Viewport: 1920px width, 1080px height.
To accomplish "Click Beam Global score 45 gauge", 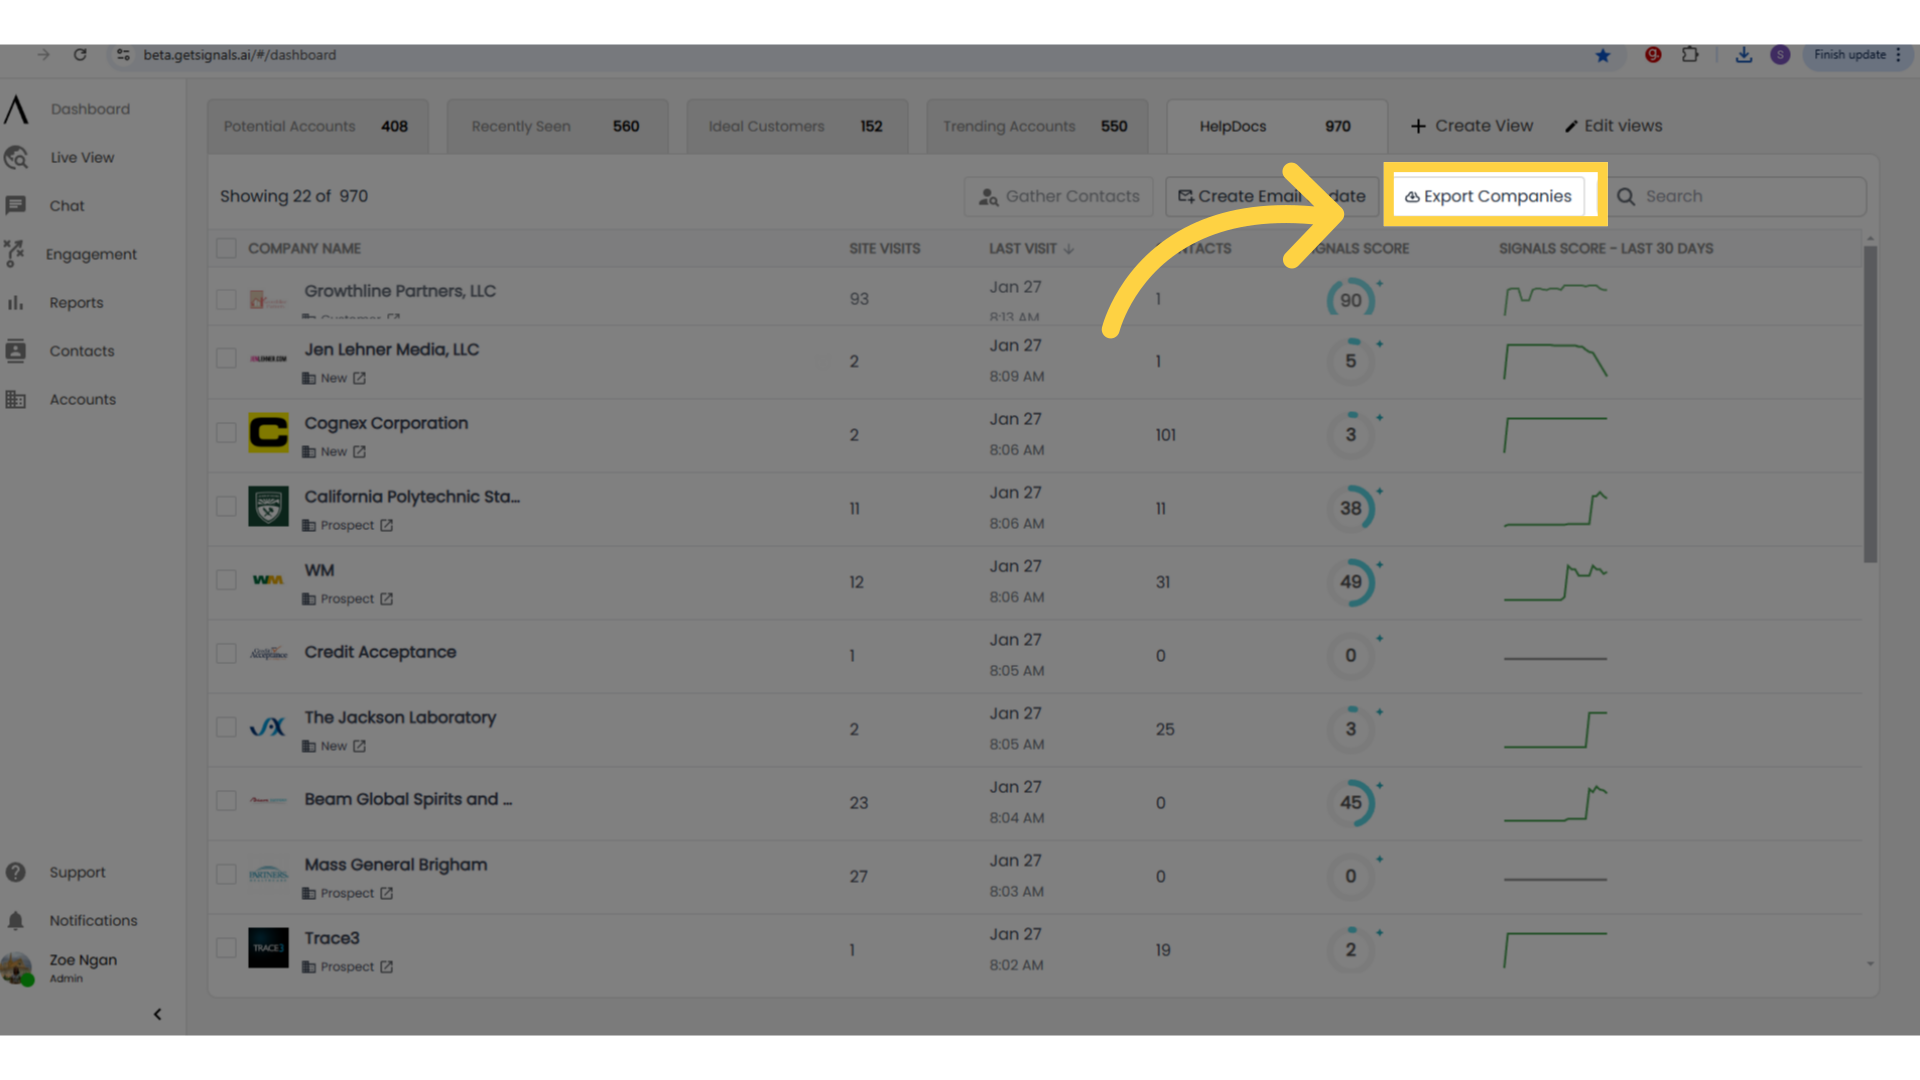I will pyautogui.click(x=1351, y=802).
